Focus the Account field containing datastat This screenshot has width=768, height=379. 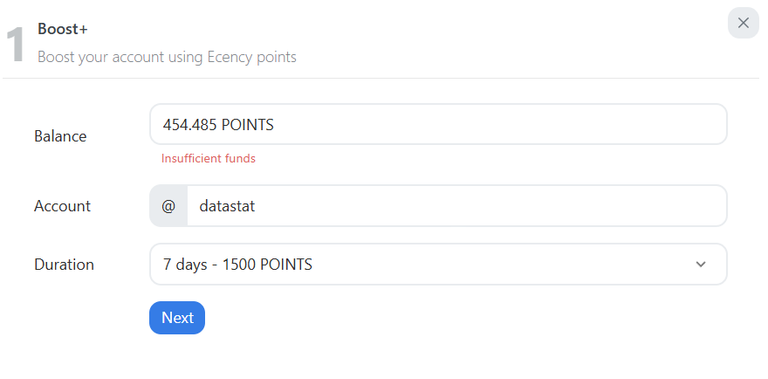pyautogui.click(x=457, y=206)
